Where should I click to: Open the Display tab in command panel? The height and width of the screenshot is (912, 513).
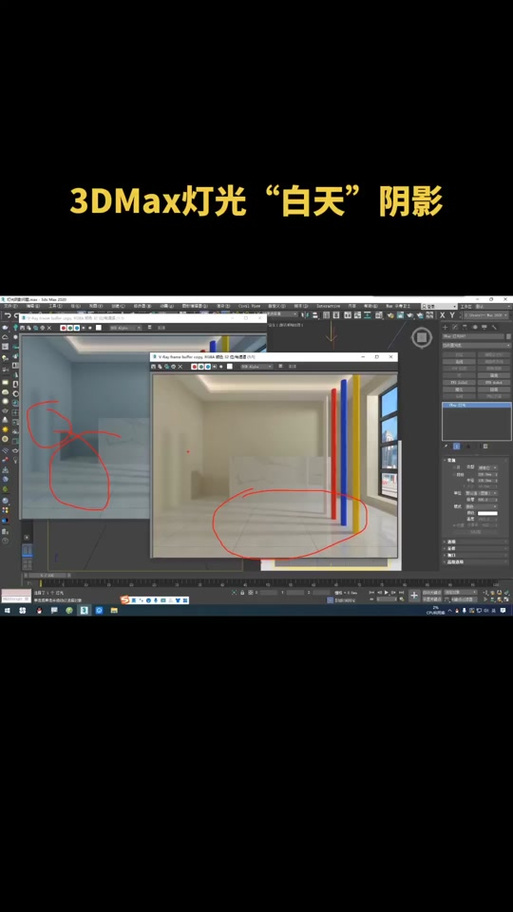coord(484,327)
